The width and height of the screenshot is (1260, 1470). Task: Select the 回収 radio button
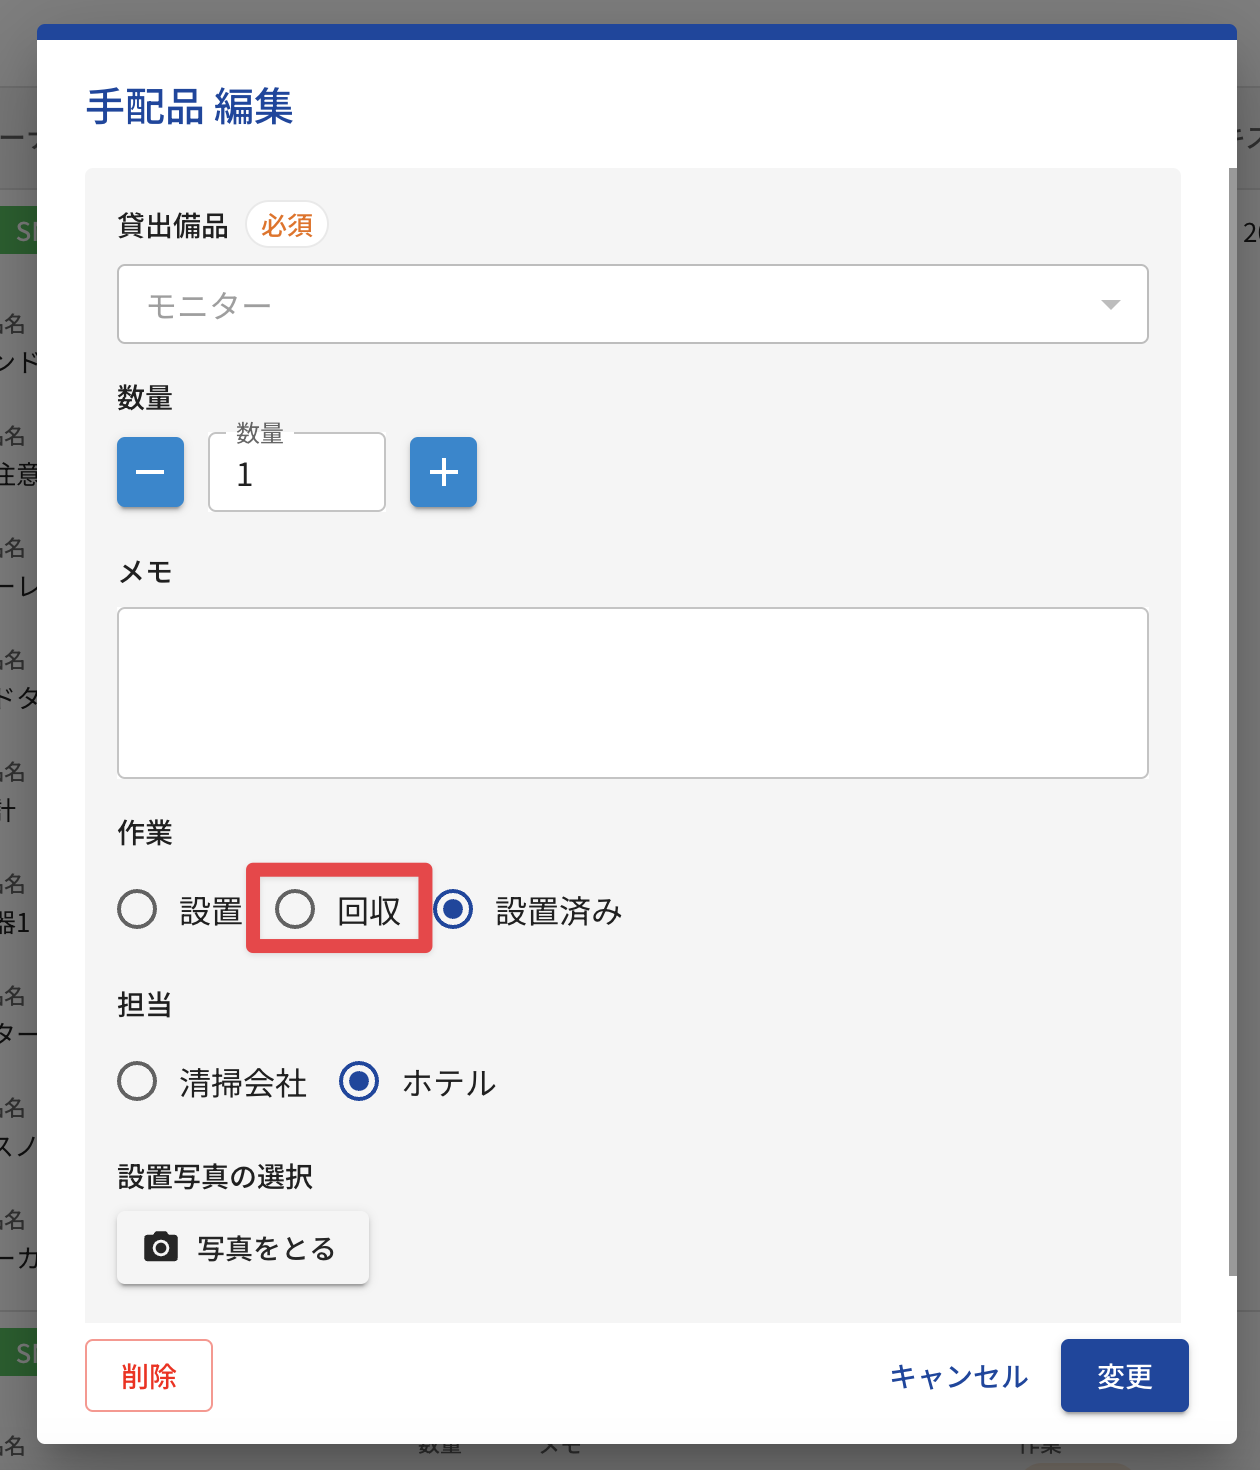point(295,909)
